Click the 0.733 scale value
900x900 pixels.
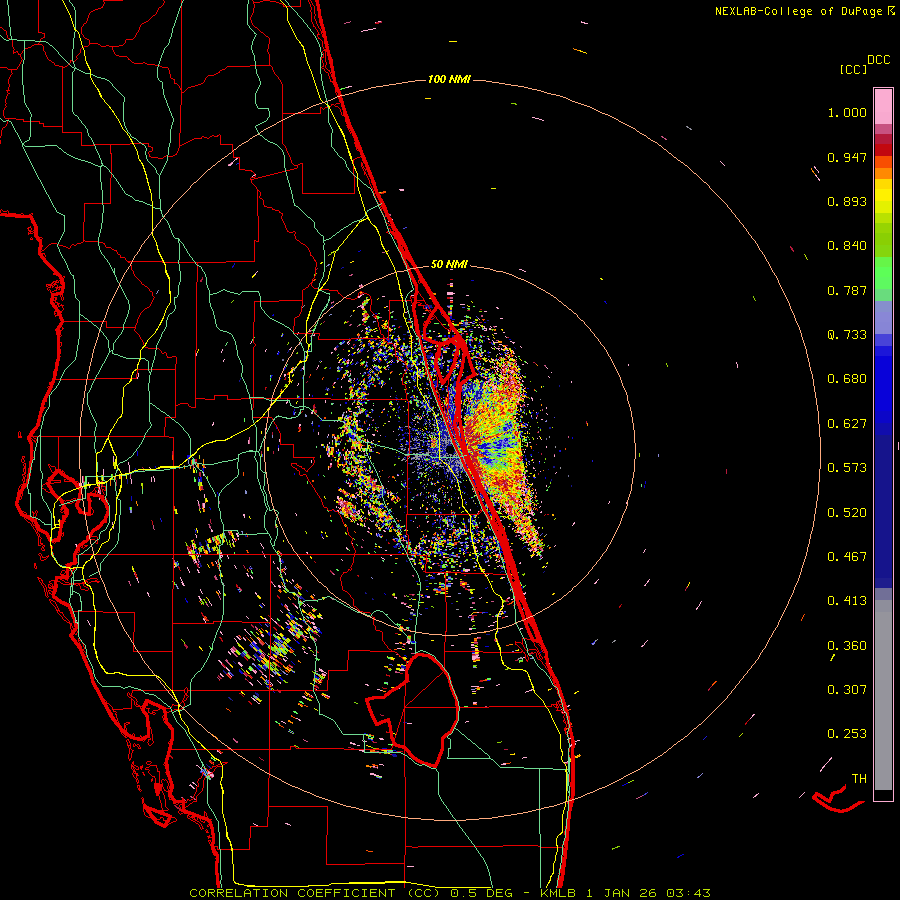point(847,335)
